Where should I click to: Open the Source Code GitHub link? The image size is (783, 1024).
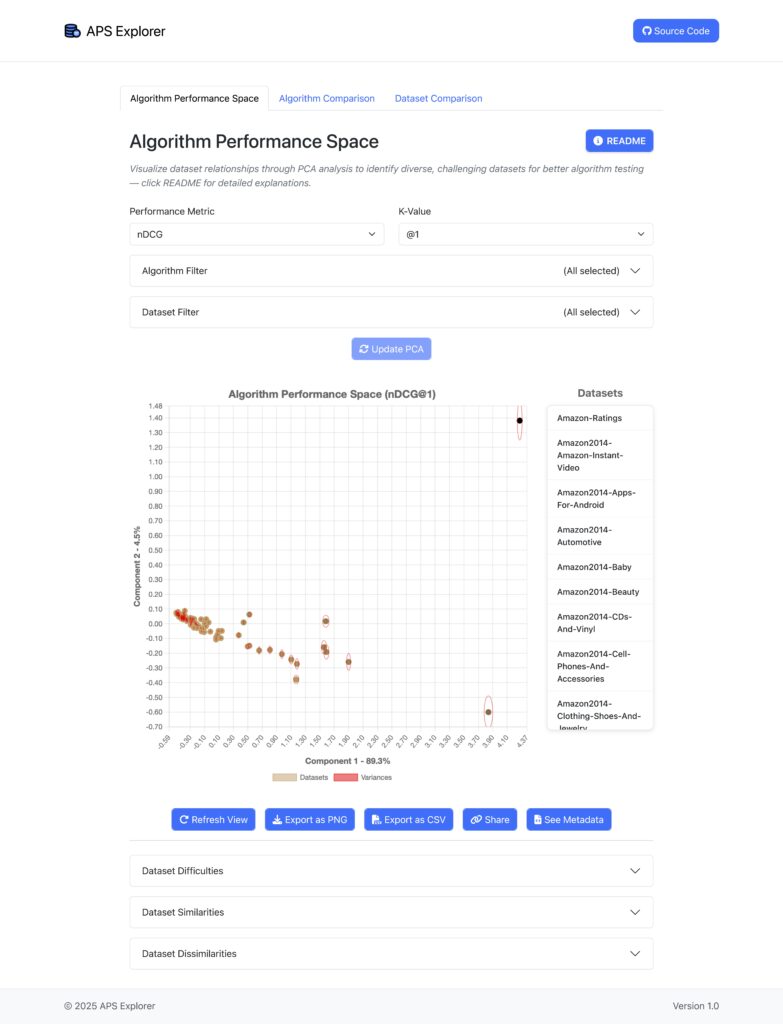click(x=675, y=31)
